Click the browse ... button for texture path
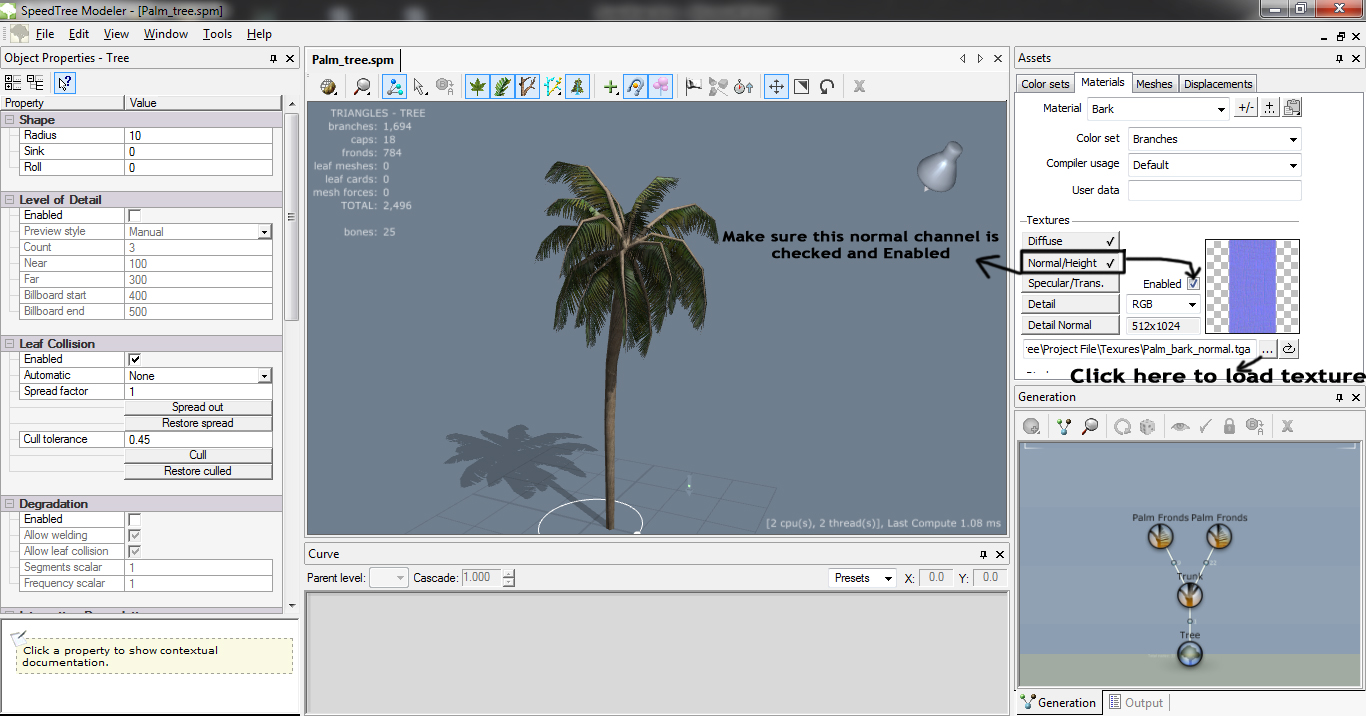The height and width of the screenshot is (716, 1366). (1267, 349)
